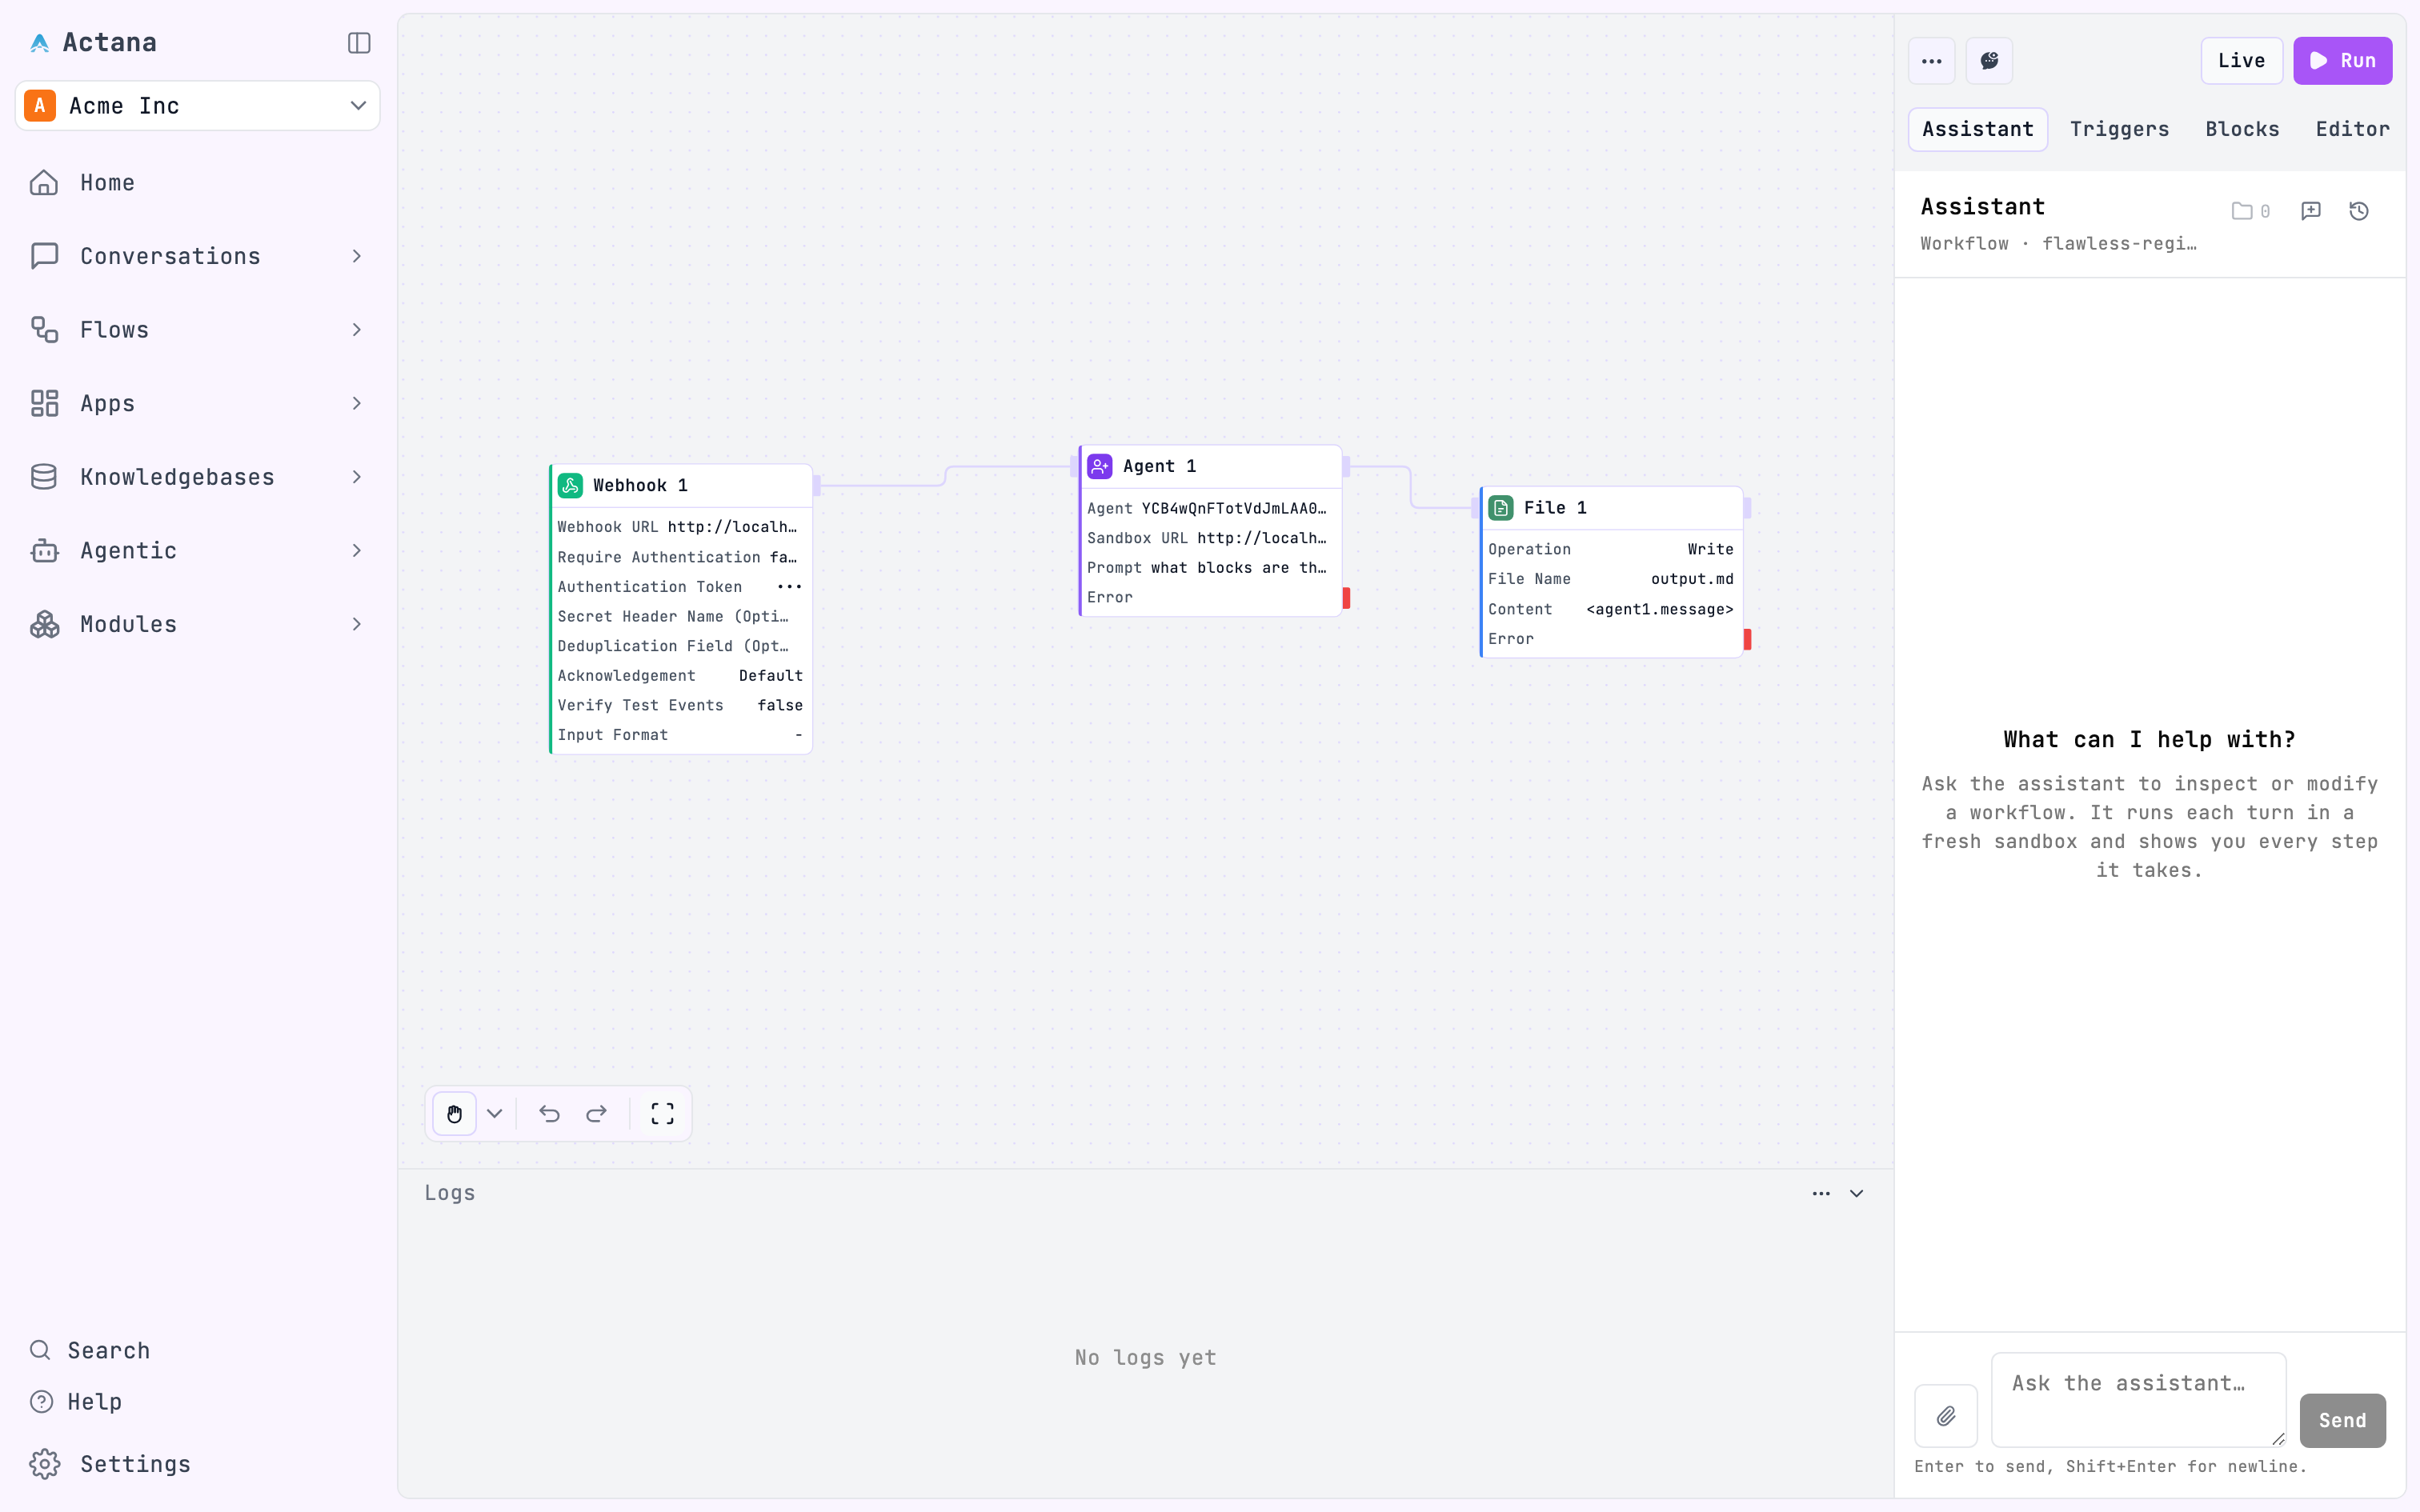Click the Send button
This screenshot has height=1512, width=2420.
click(x=2342, y=1420)
